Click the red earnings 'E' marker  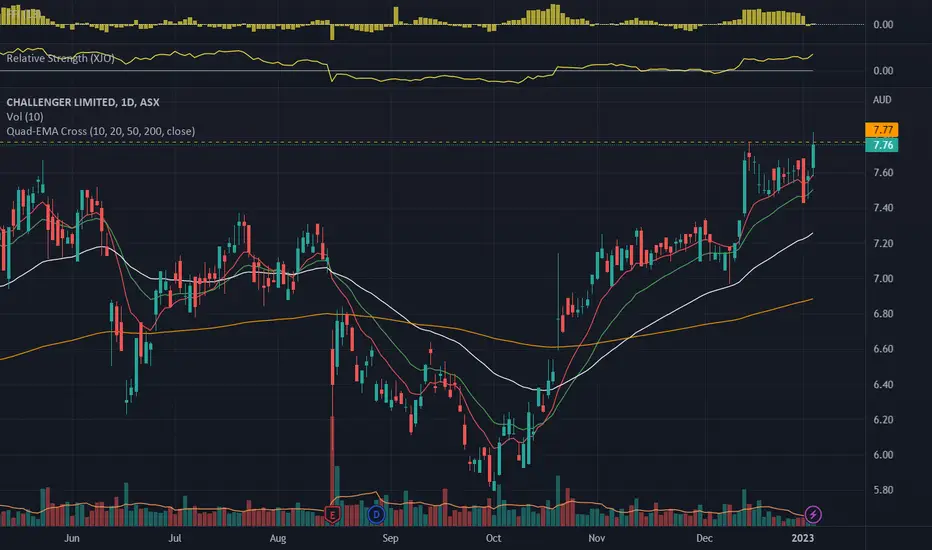coord(332,514)
